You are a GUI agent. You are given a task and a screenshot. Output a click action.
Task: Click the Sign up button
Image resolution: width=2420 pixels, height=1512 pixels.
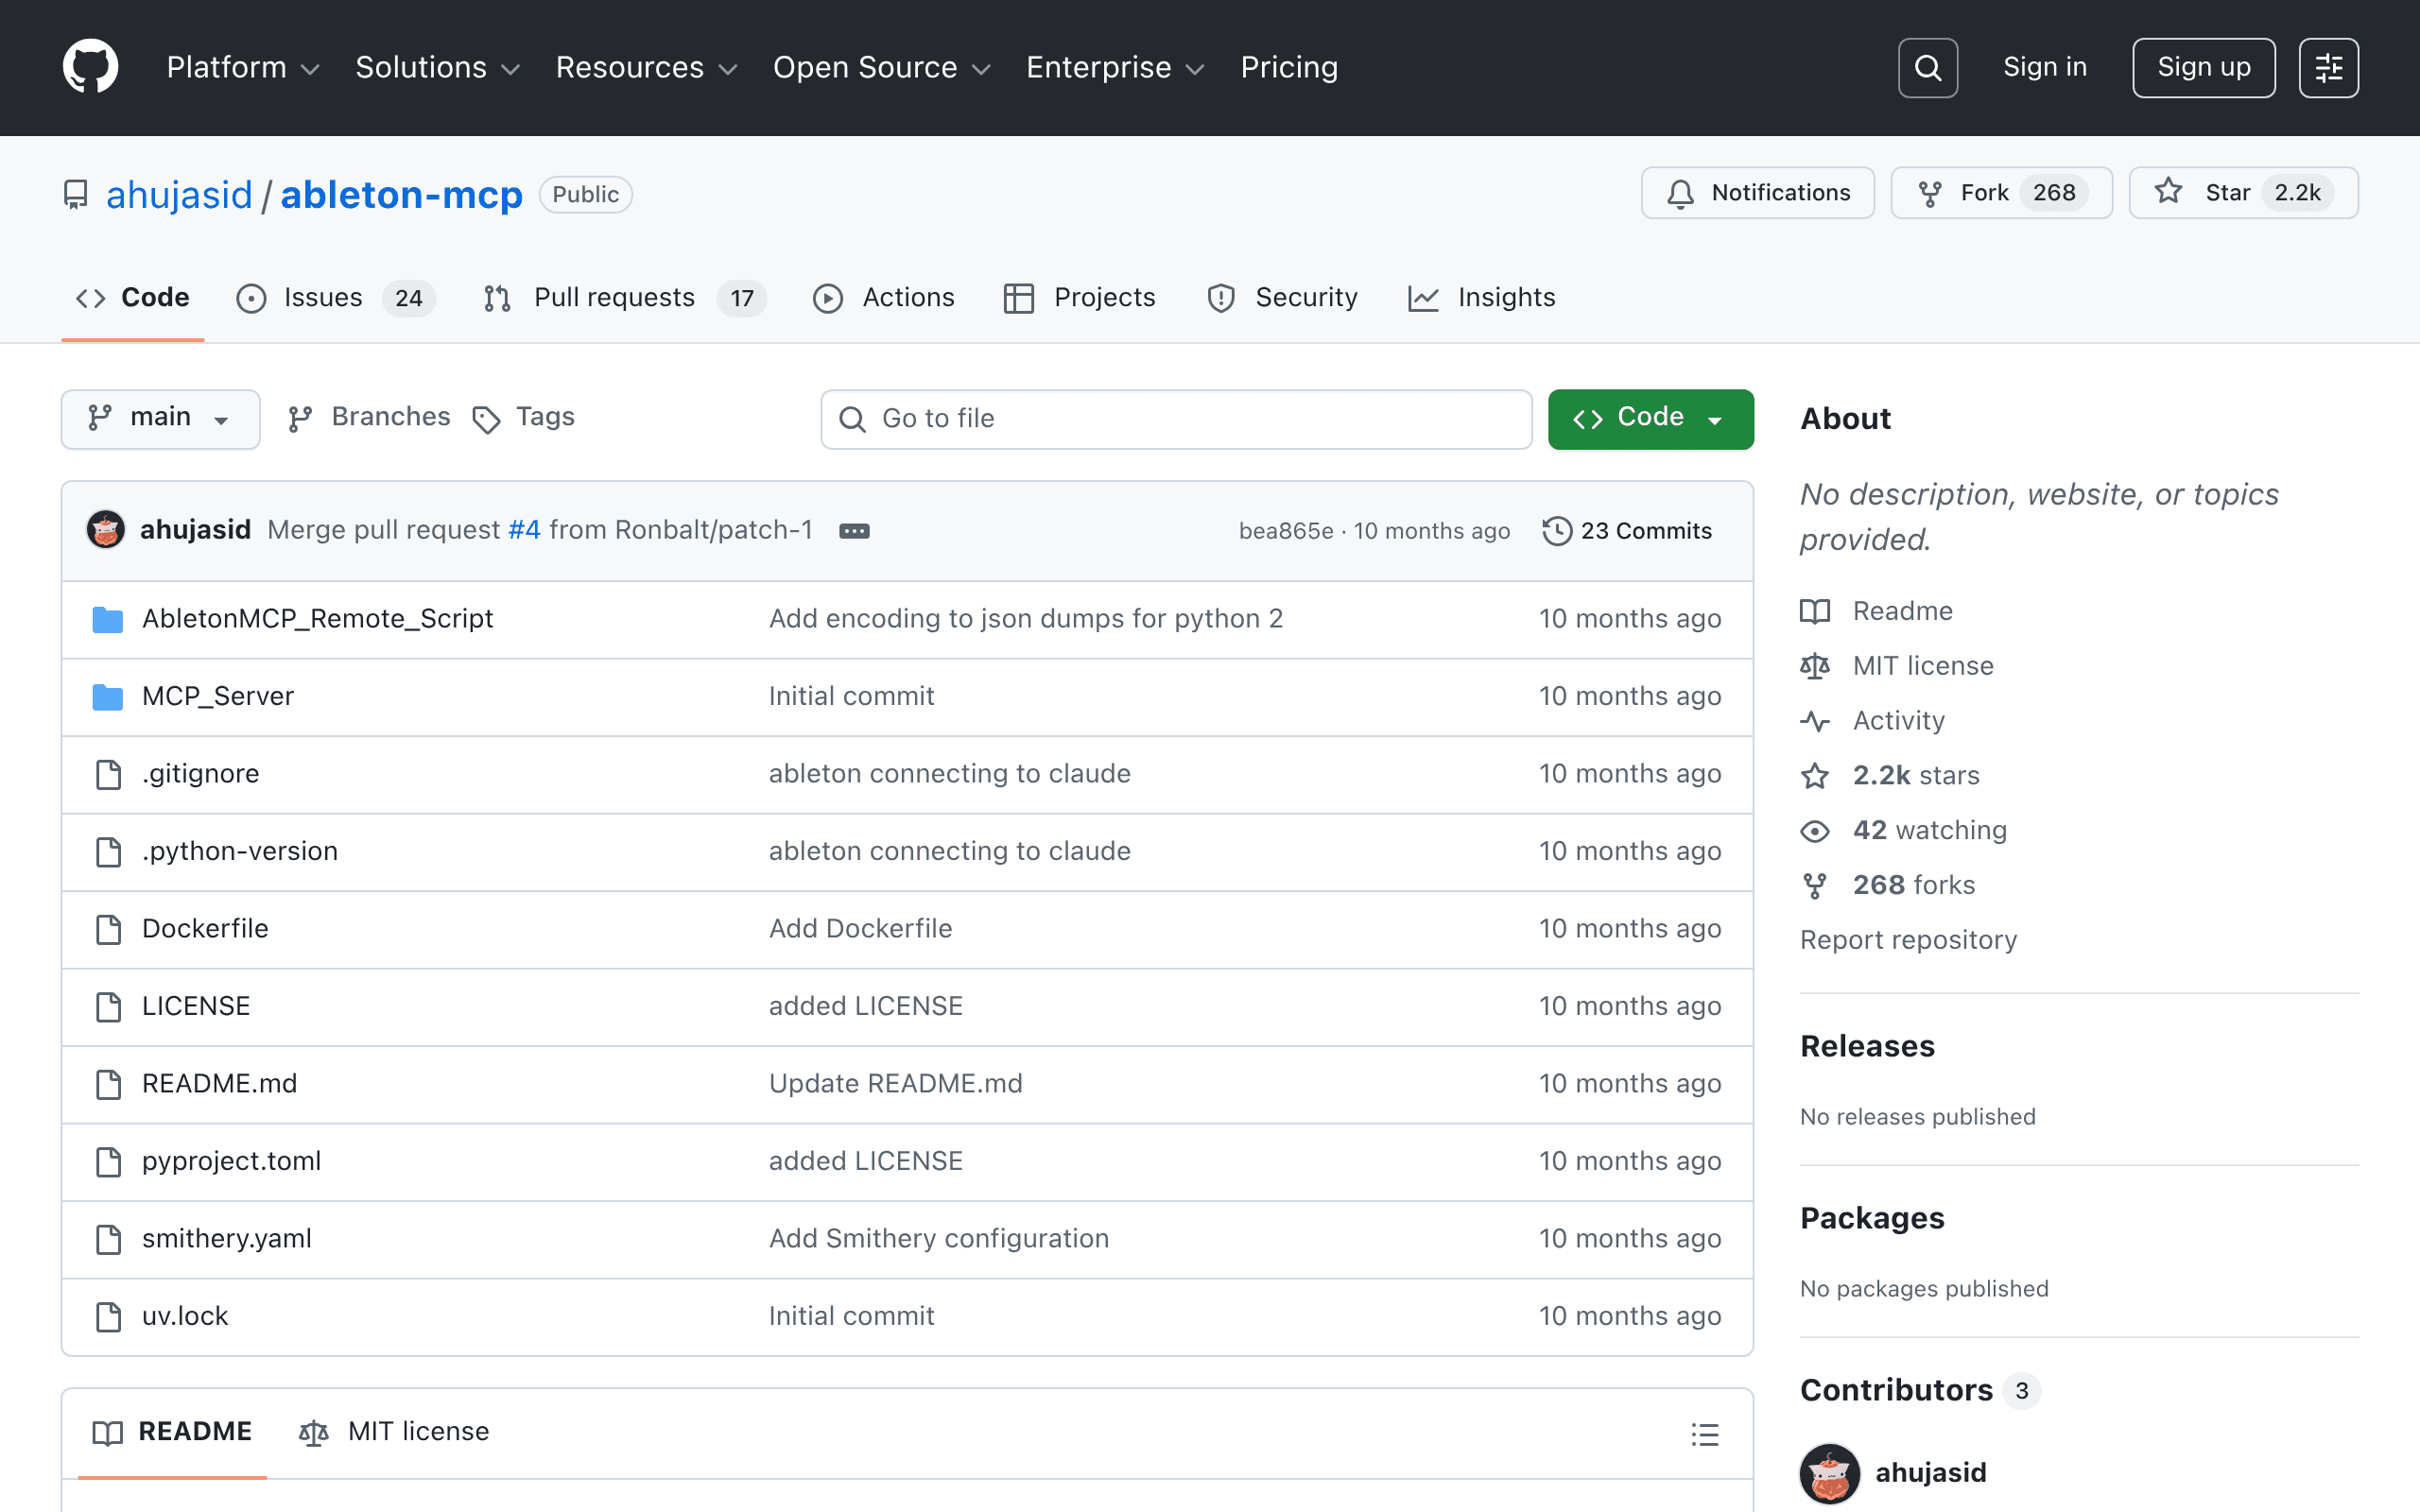pos(2203,68)
